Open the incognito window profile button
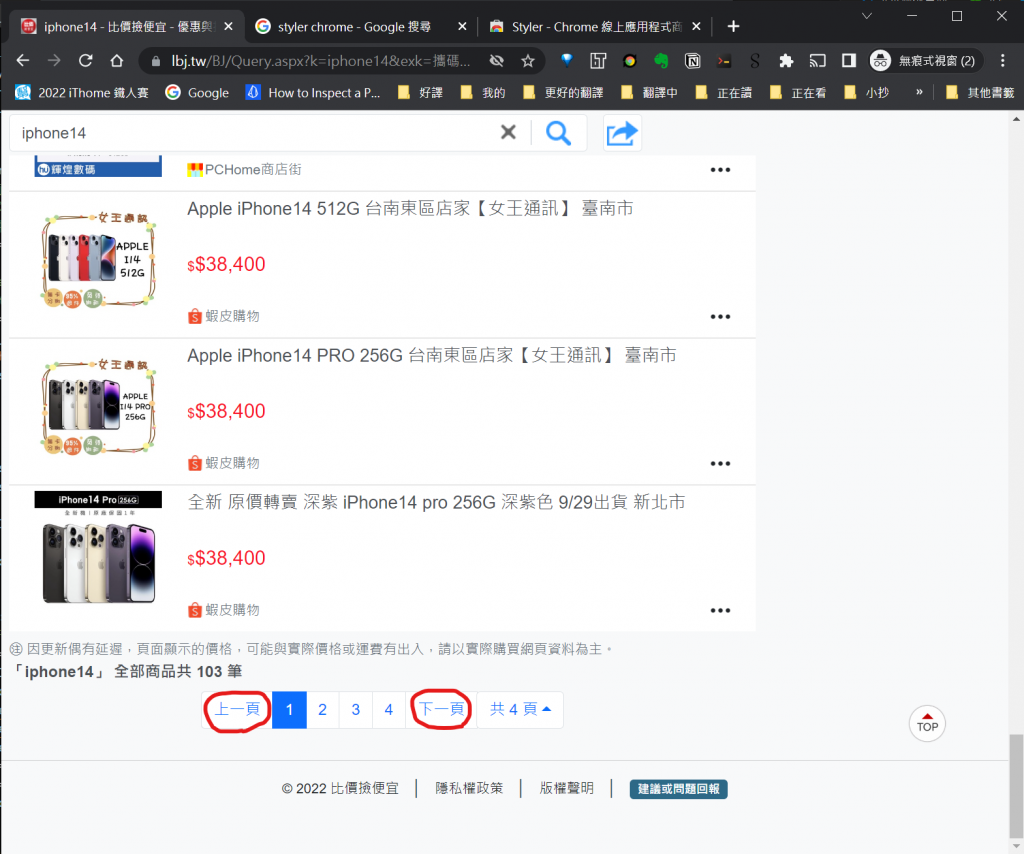 (x=923, y=61)
